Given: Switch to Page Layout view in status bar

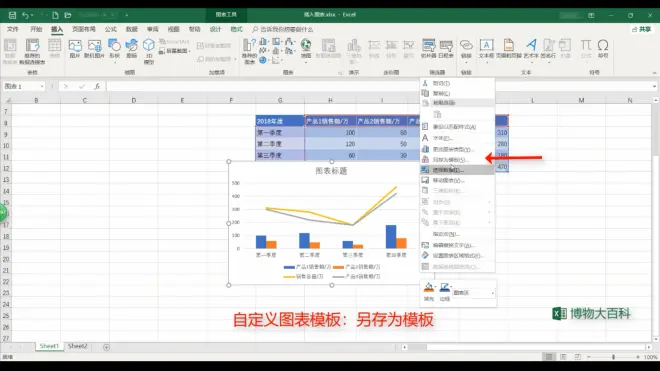Looking at the screenshot, I should click(x=563, y=357).
